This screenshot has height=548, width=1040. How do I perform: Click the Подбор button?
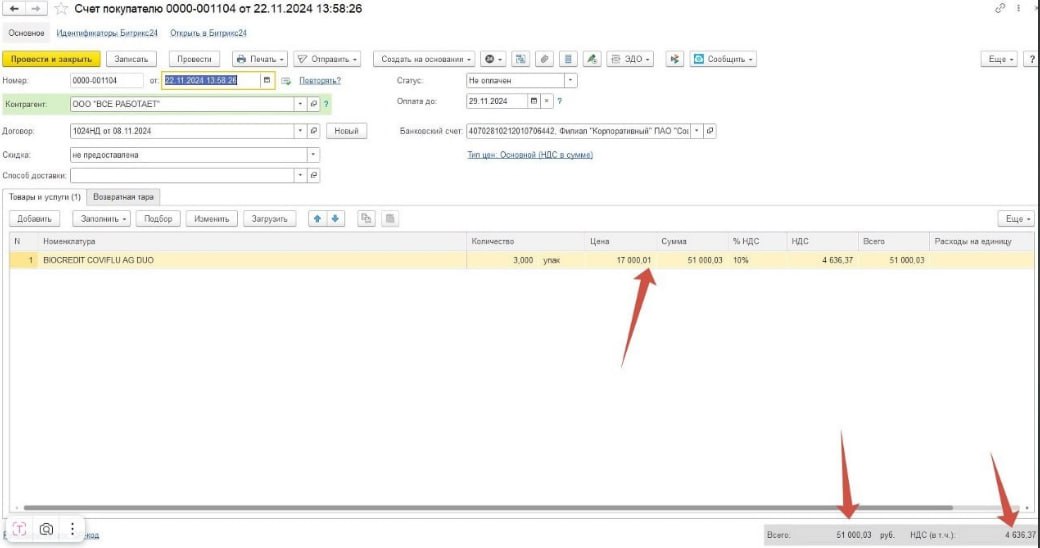(x=158, y=219)
